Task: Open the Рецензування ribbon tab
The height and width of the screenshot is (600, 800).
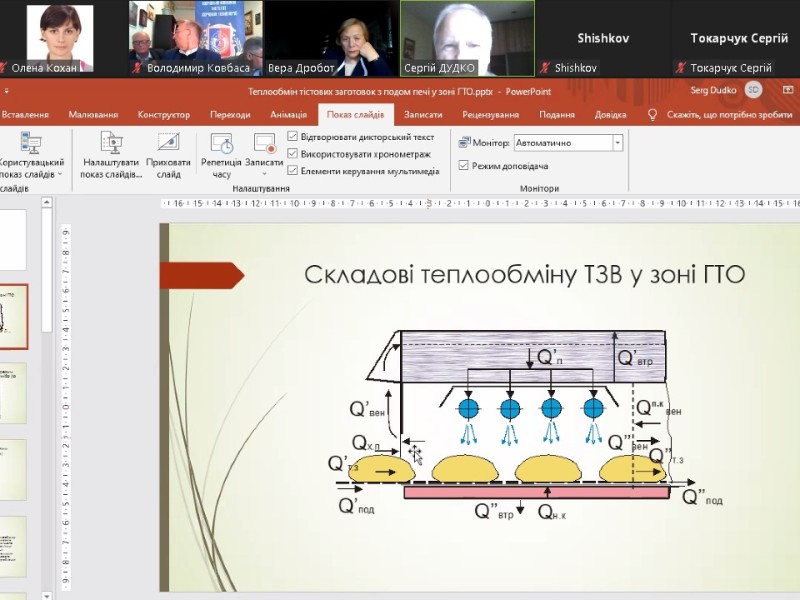Action: tap(491, 115)
